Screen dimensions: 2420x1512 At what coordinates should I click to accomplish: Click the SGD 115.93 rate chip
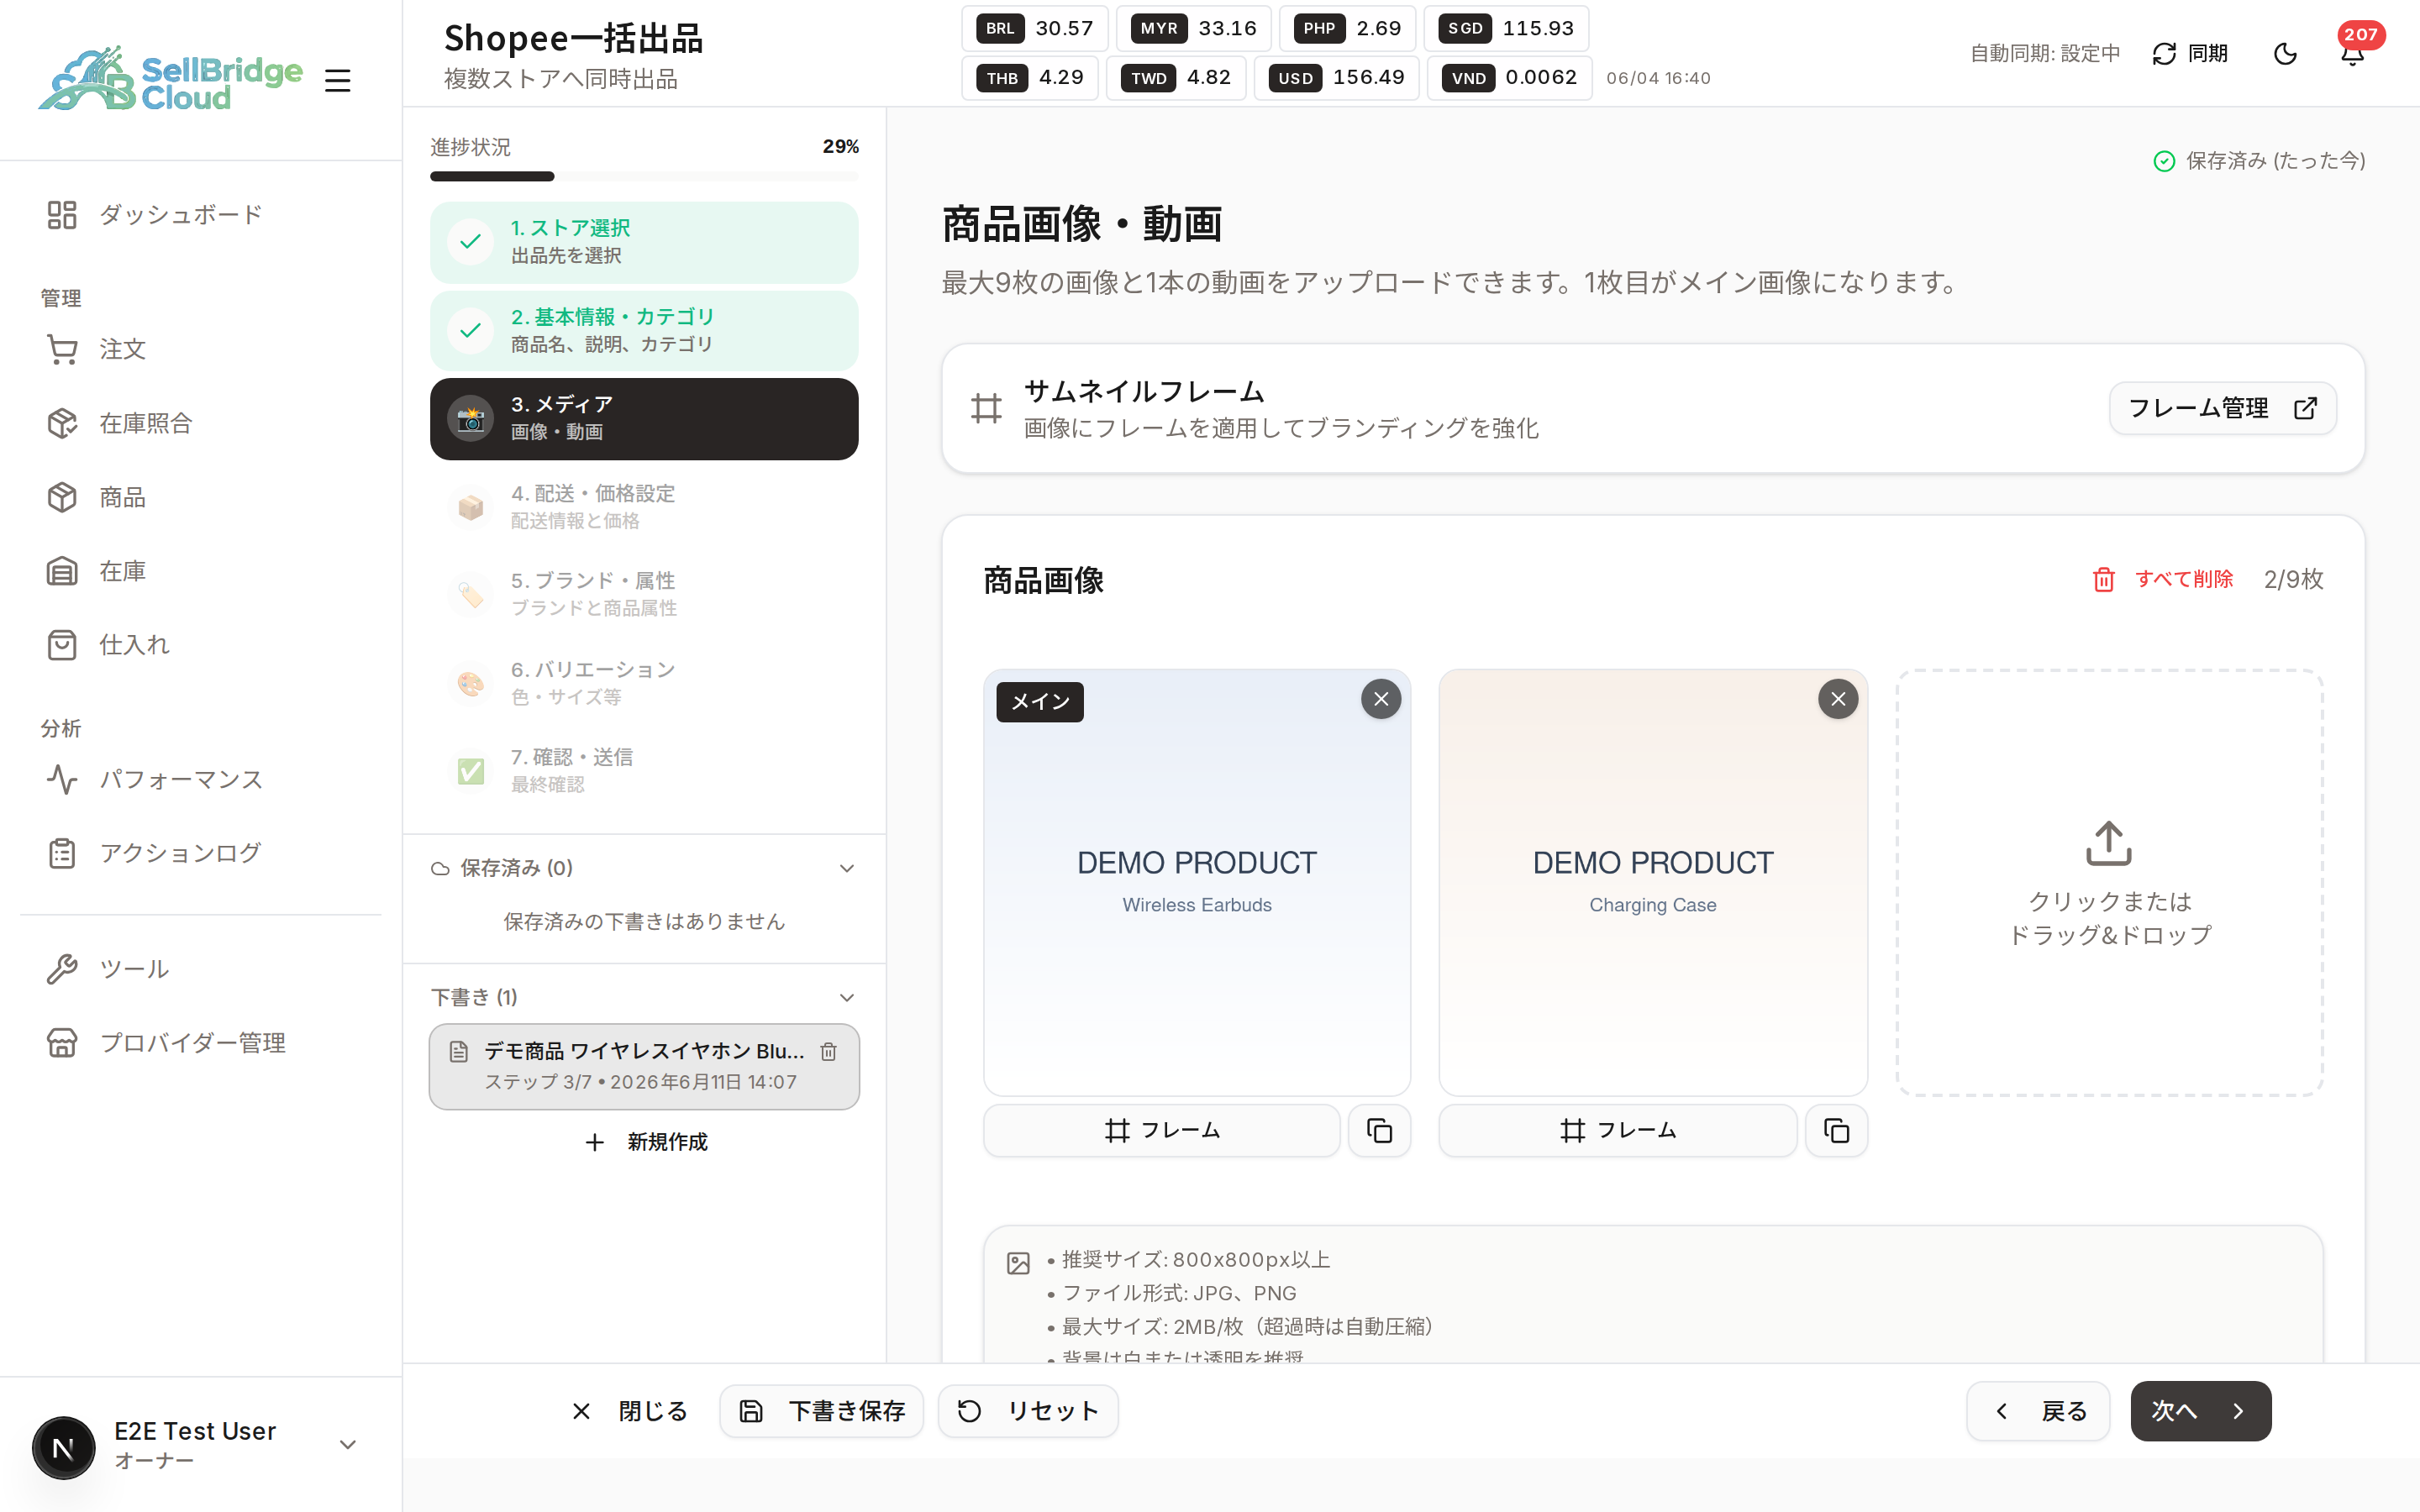1506,28
